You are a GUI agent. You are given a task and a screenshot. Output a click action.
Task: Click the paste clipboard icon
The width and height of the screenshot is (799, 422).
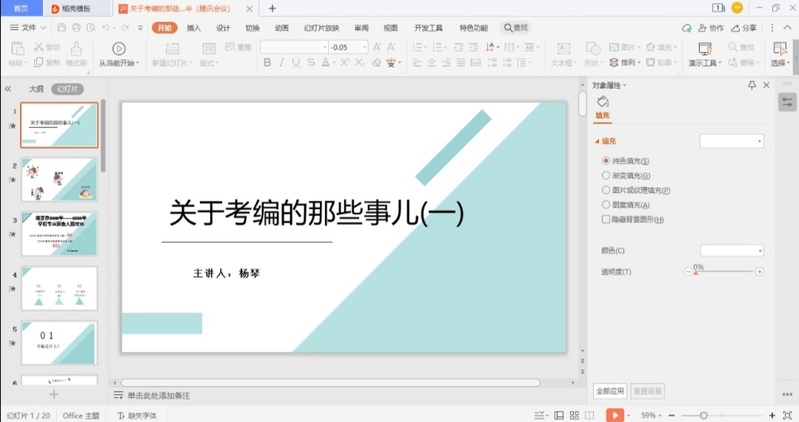tap(16, 50)
